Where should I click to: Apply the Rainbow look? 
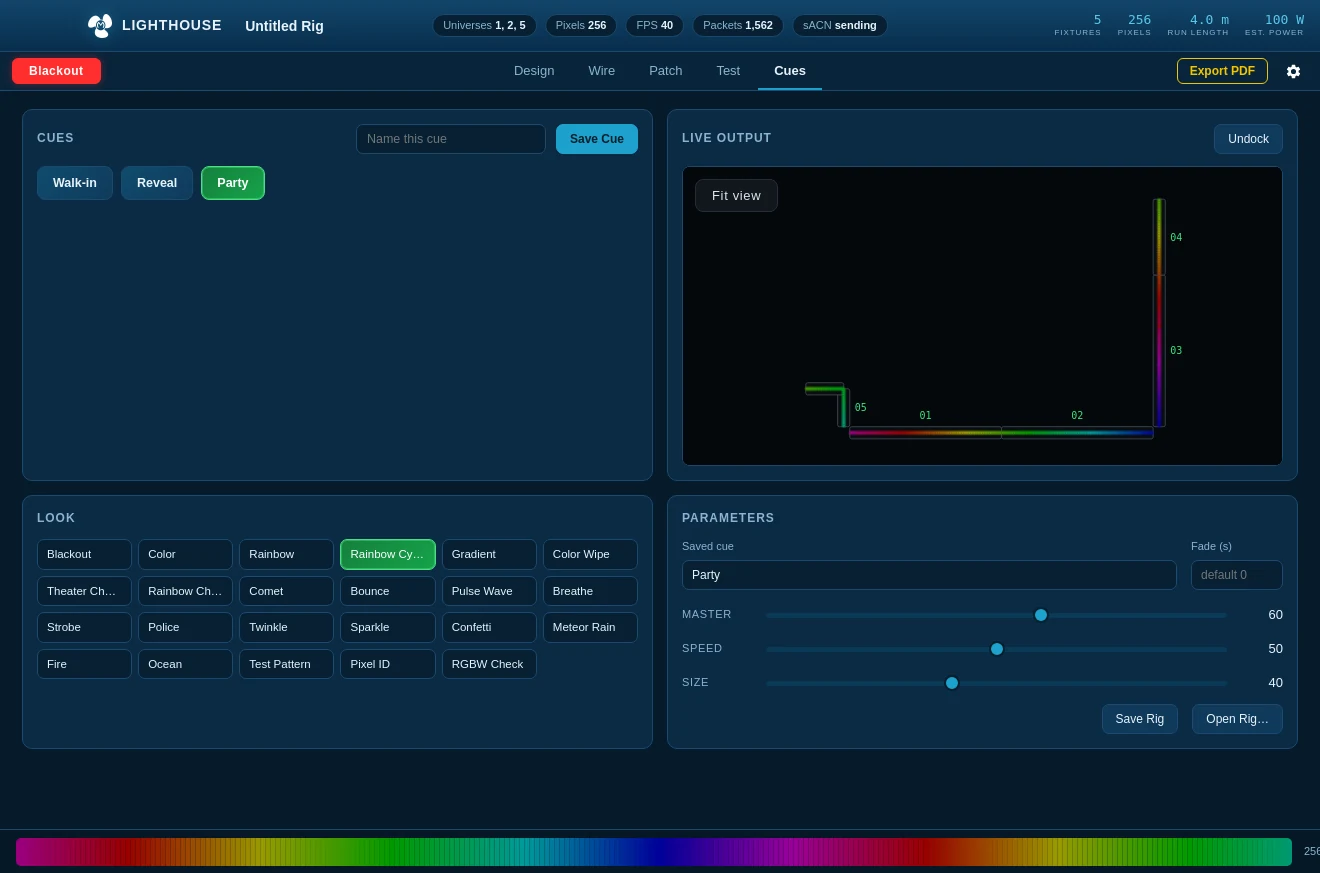286,554
